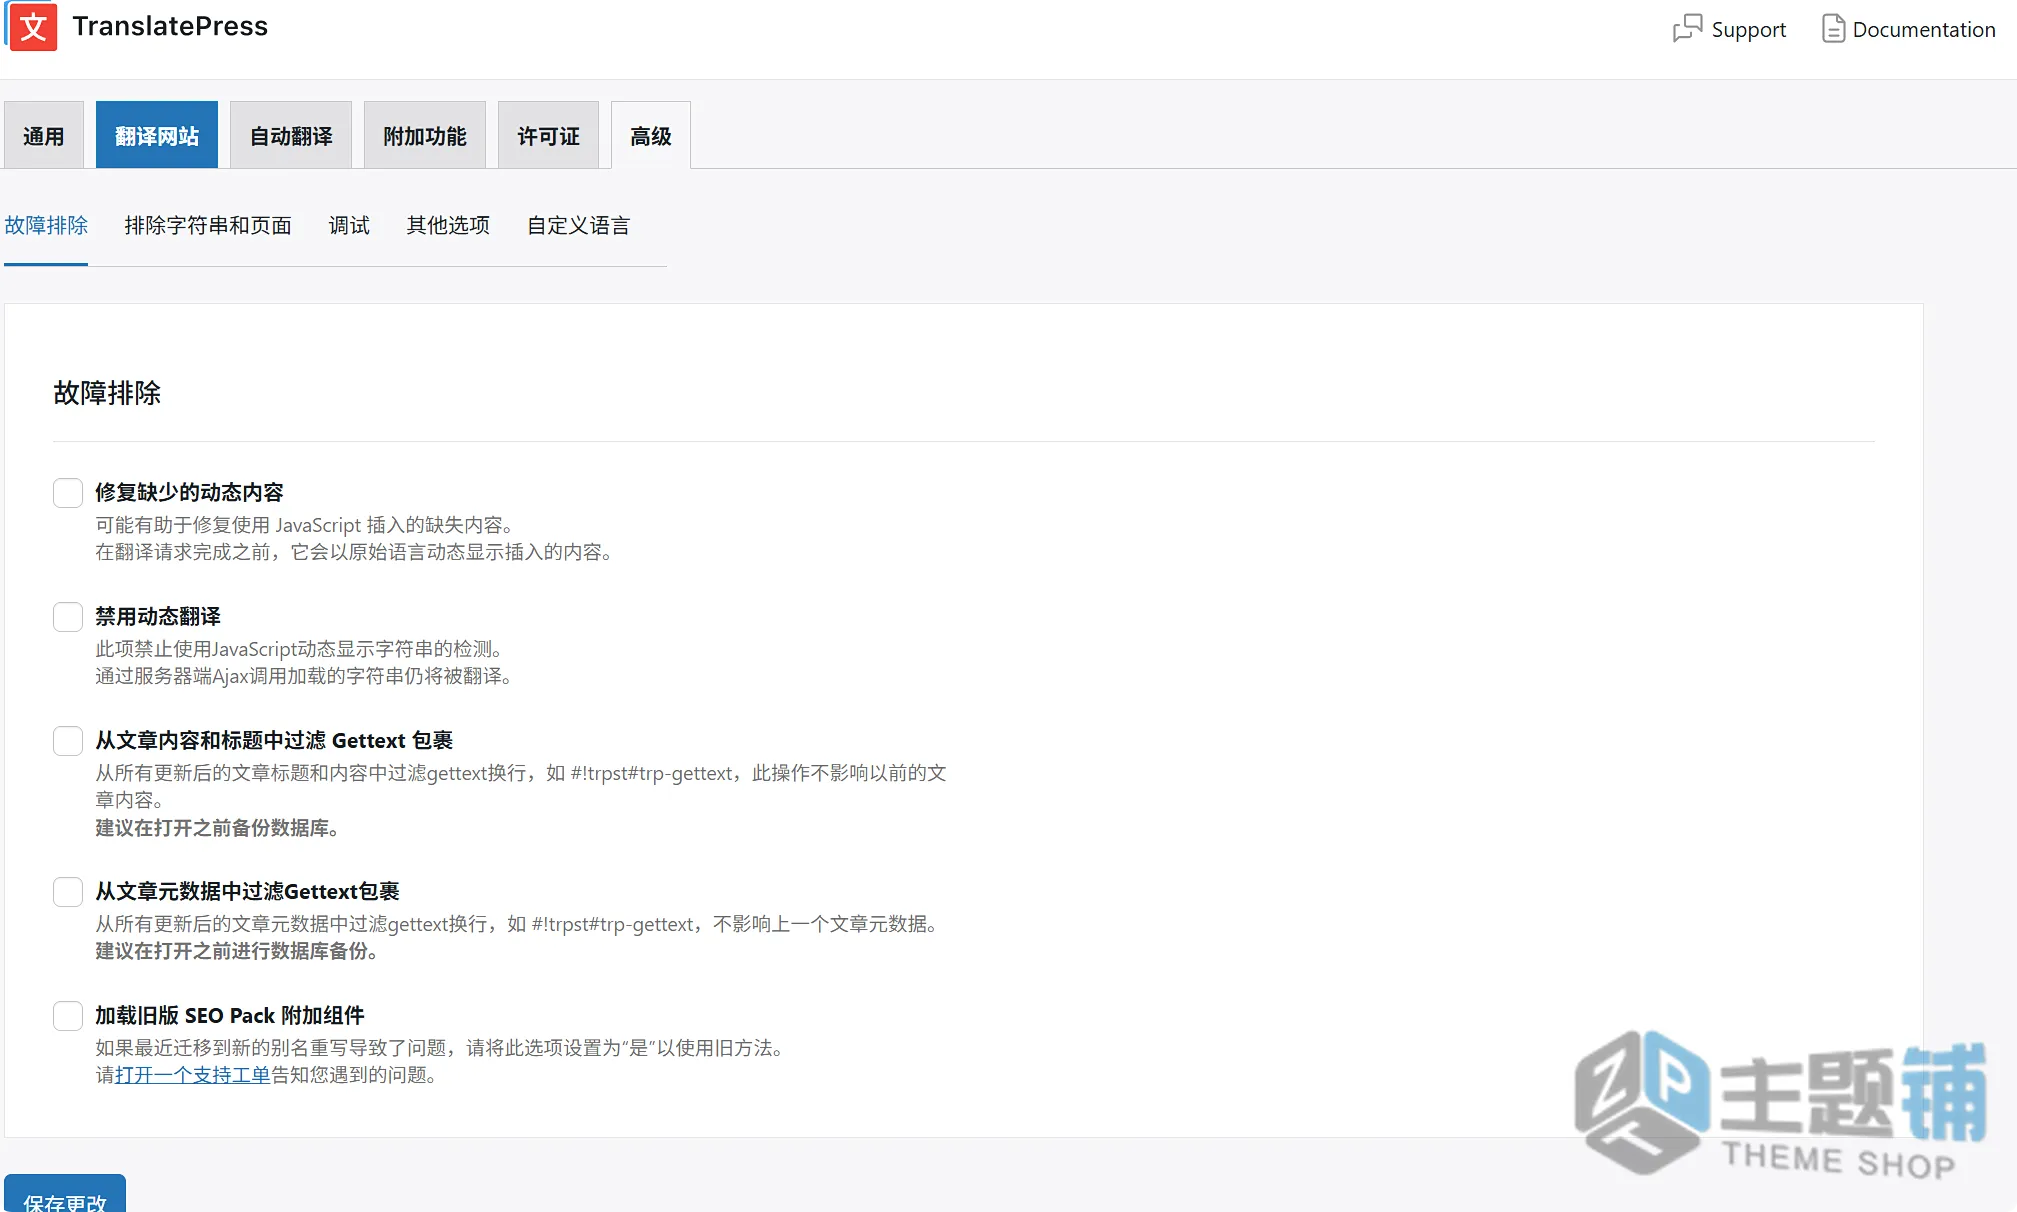Viewport: 2017px width, 1212px height.
Task: Click the 建议在打开之前备份数据库。 note
Action: pos(220,828)
